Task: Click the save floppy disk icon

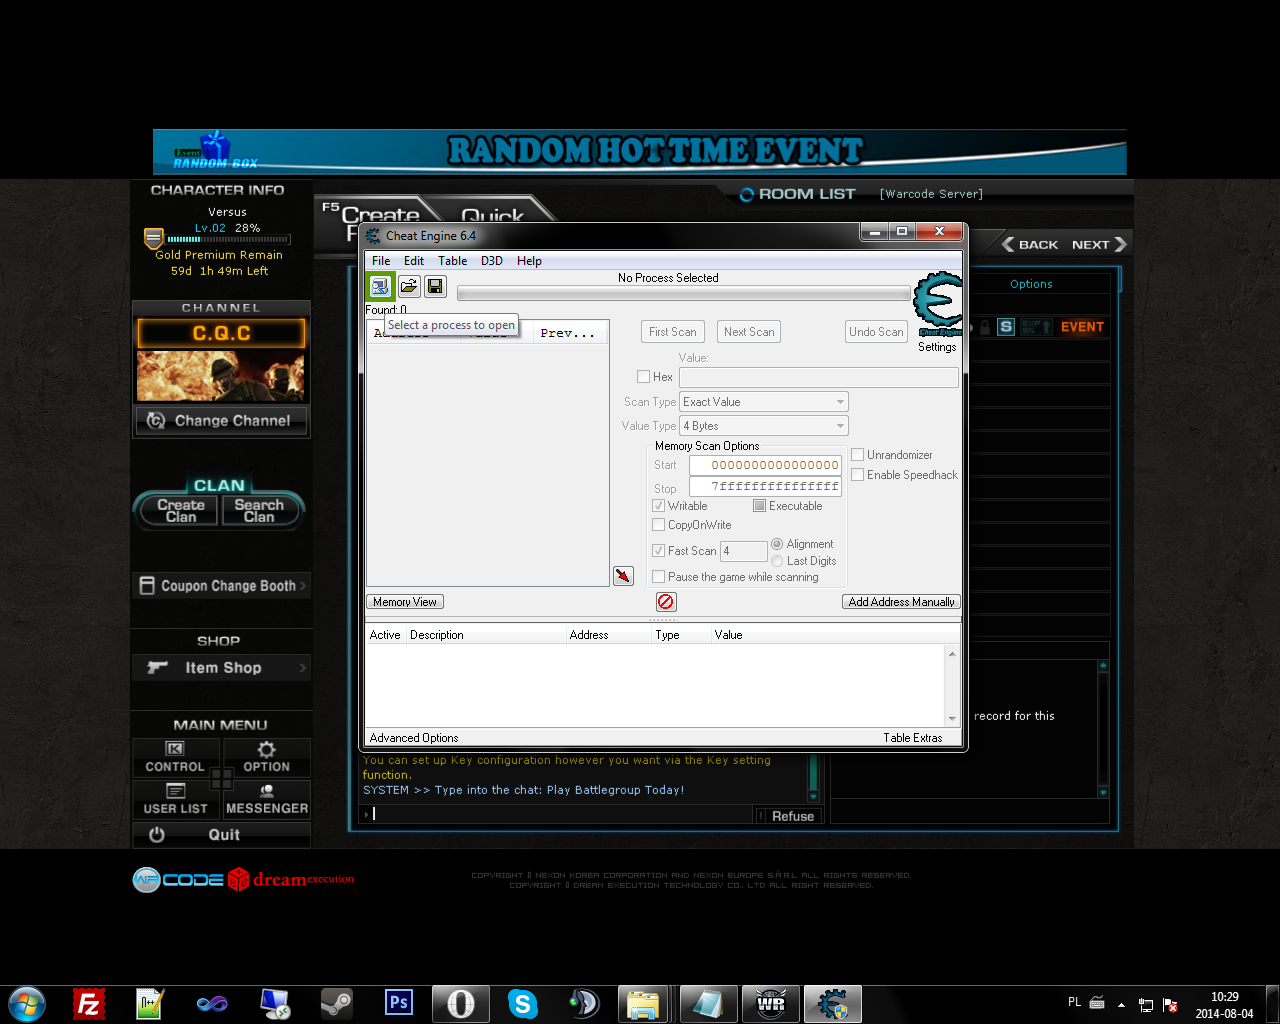Action: coord(435,287)
